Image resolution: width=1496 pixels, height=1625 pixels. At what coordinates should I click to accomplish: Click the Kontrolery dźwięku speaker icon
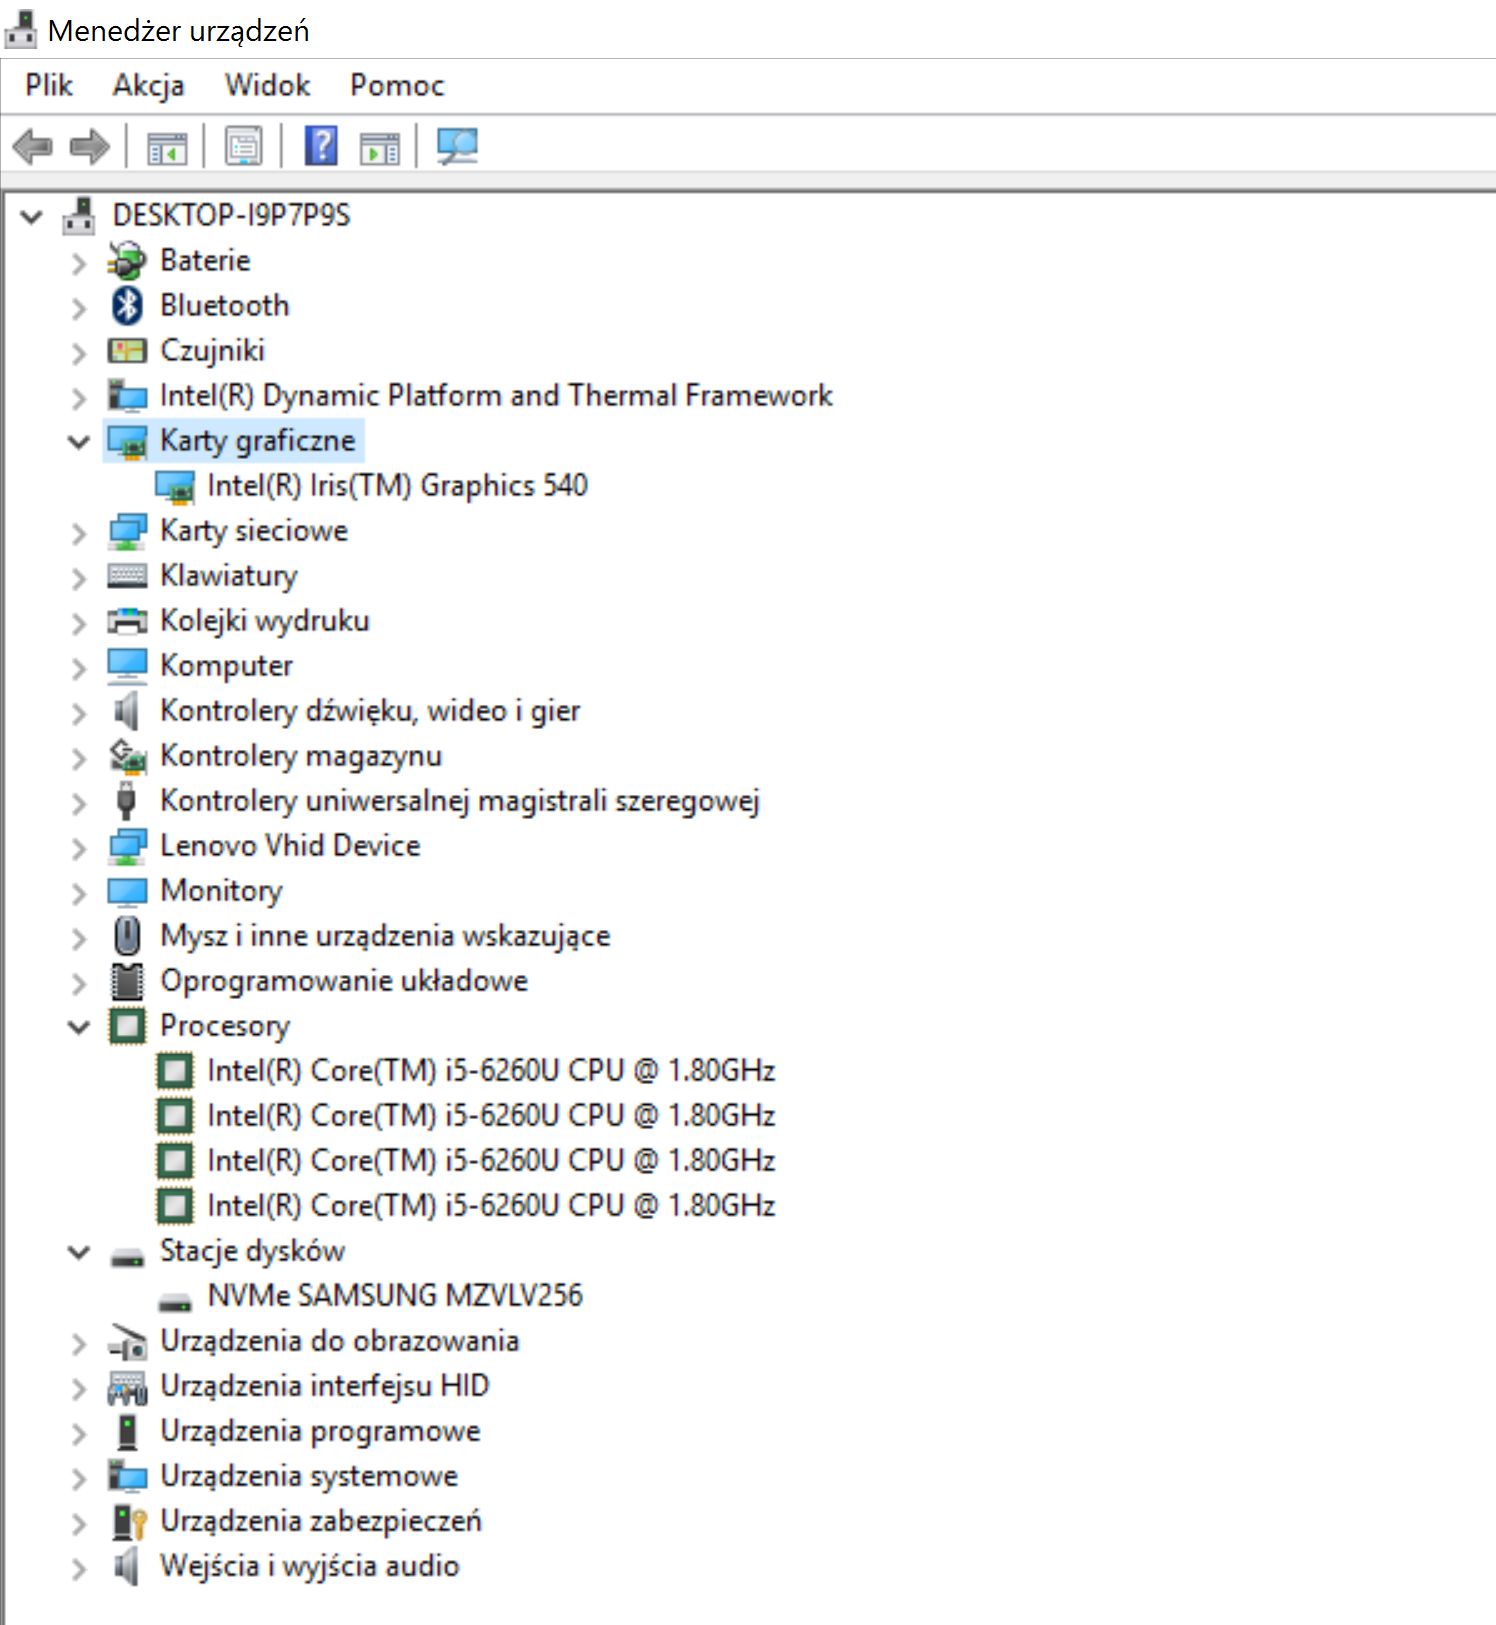tap(127, 711)
